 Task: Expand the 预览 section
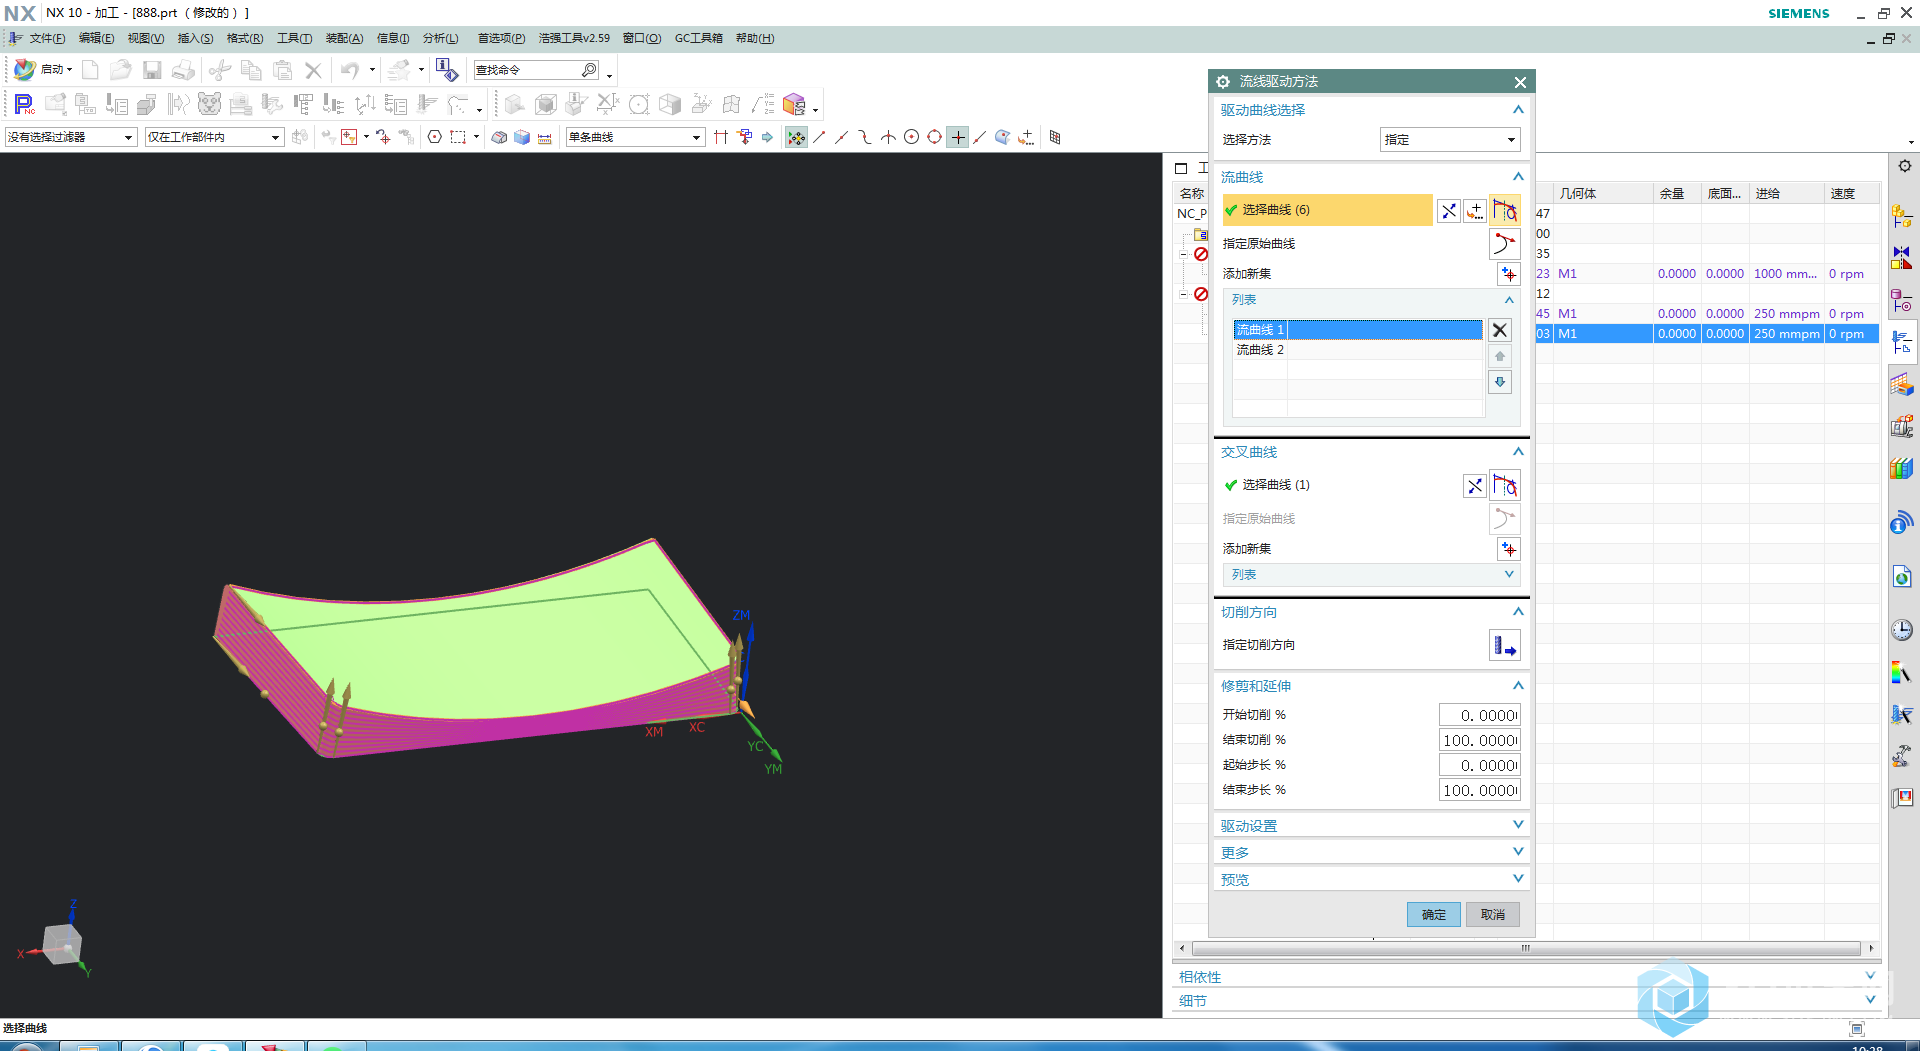point(1518,879)
